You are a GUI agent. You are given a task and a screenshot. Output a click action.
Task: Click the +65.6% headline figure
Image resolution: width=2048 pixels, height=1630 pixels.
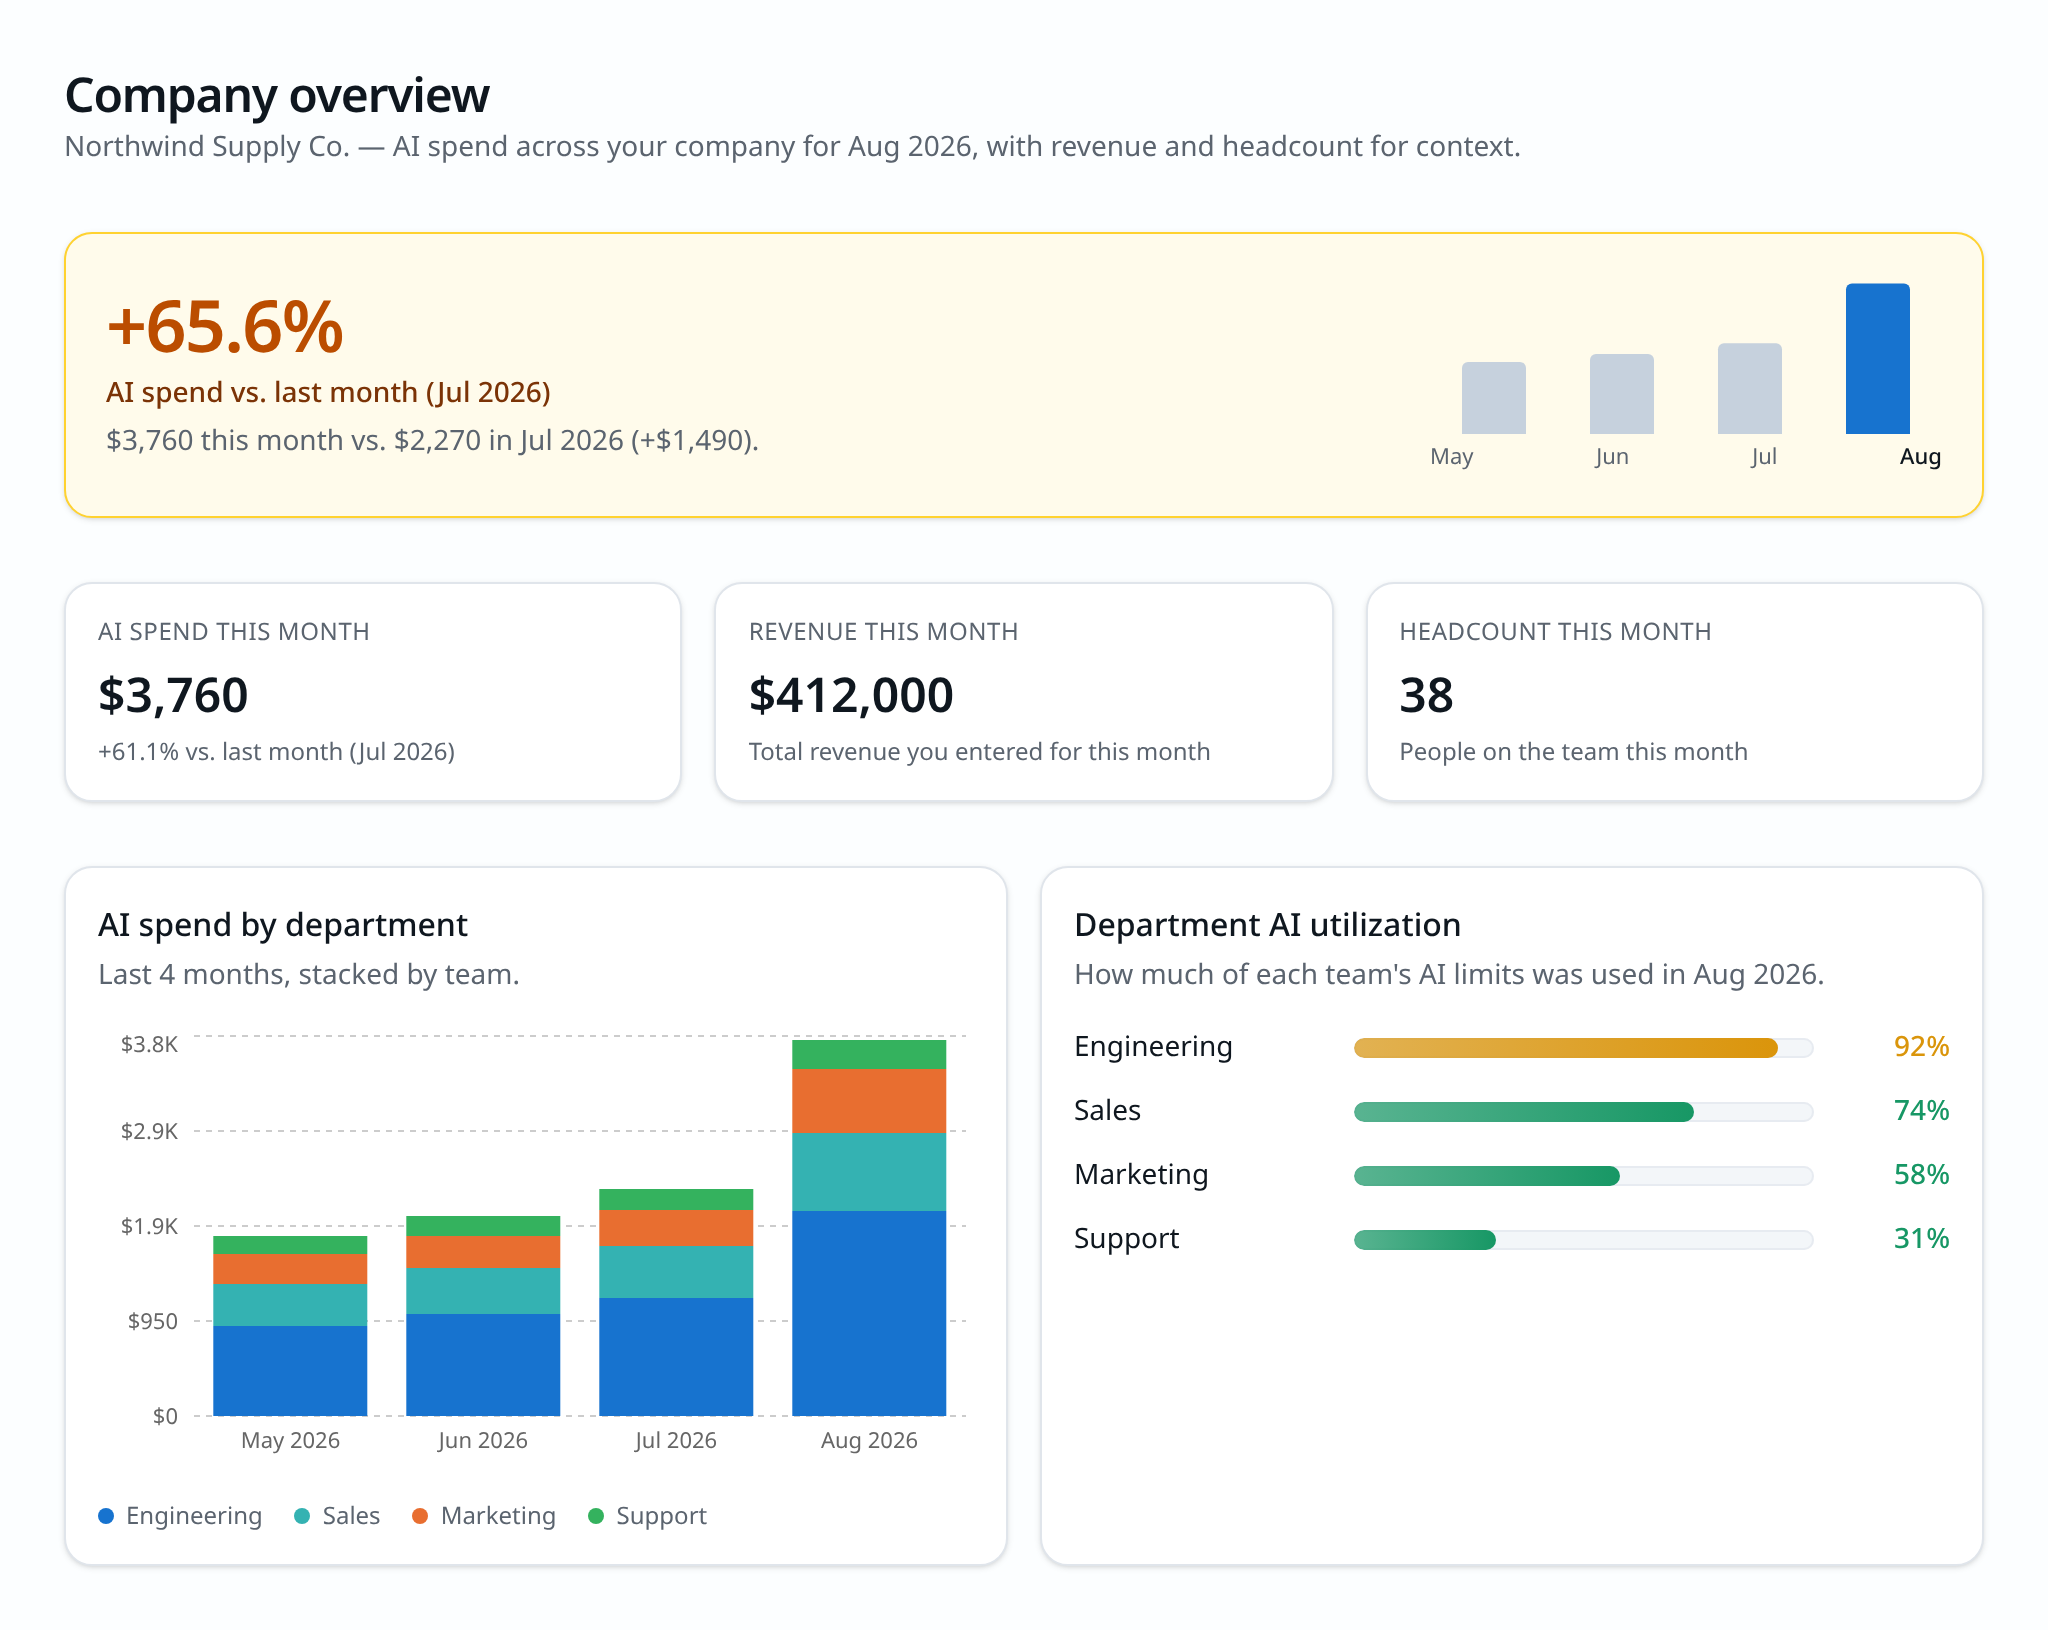[225, 327]
